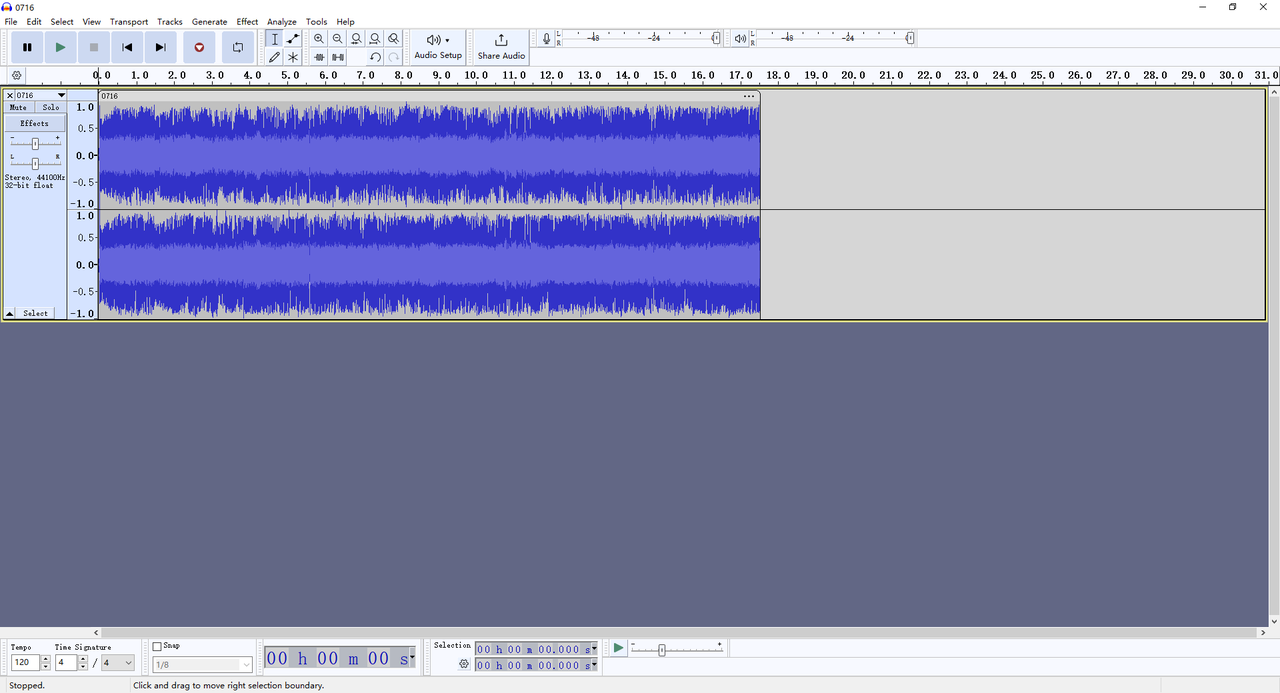Screen dimensions: 1280x693
Task: Open the 0716 track name dropdown menu
Action: [x=40, y=96]
